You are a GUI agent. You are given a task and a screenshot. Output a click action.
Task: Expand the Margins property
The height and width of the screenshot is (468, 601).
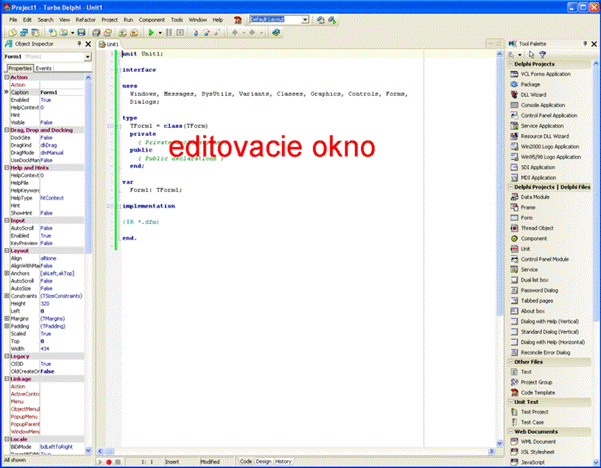coord(7,319)
